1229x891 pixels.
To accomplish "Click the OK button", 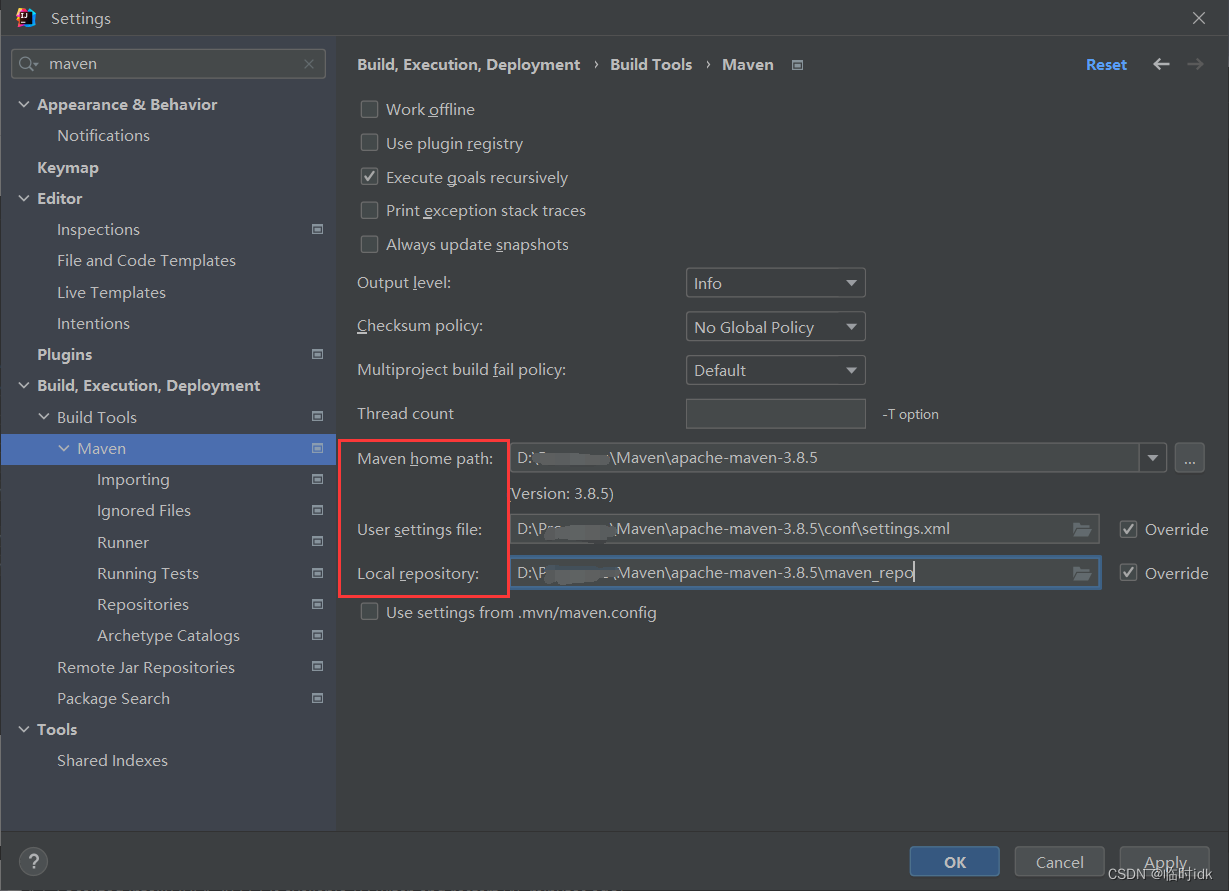I will (x=954, y=861).
